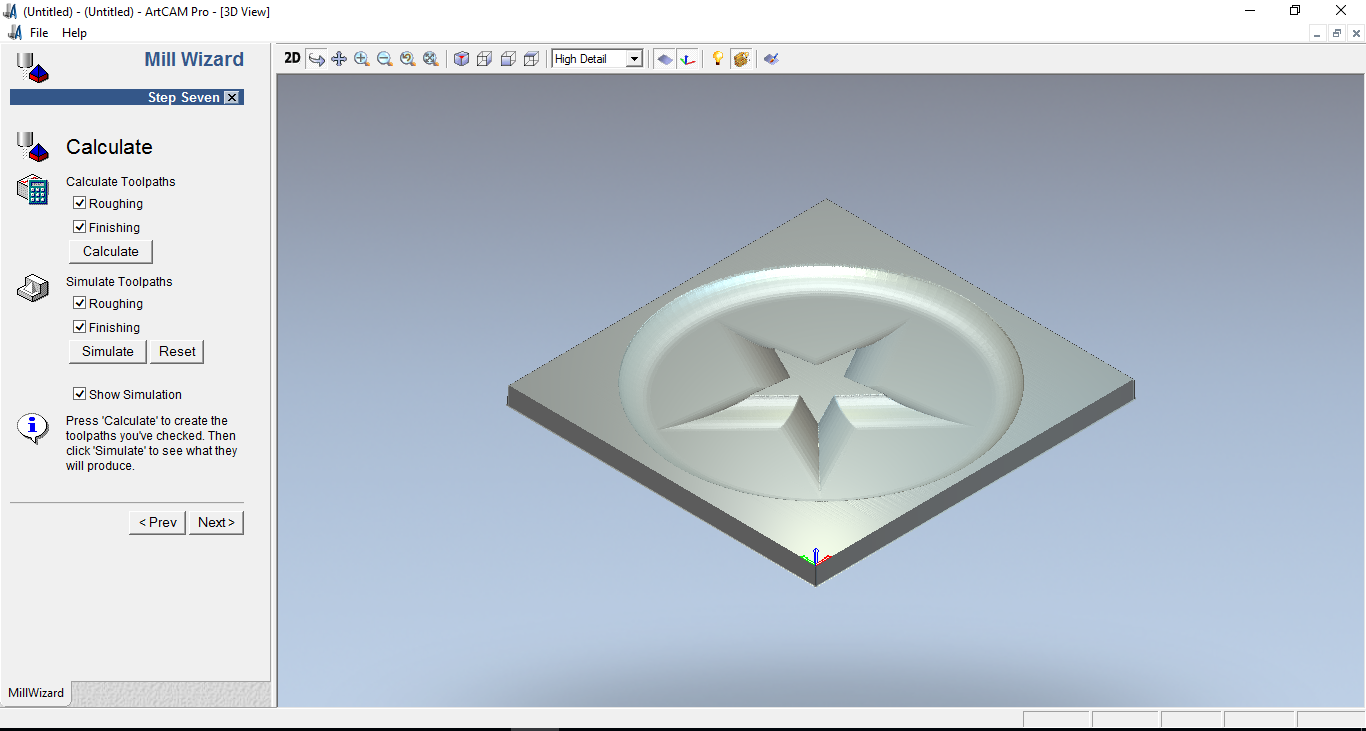Click the previous zoom icon
The height and width of the screenshot is (731, 1366).
(x=408, y=59)
